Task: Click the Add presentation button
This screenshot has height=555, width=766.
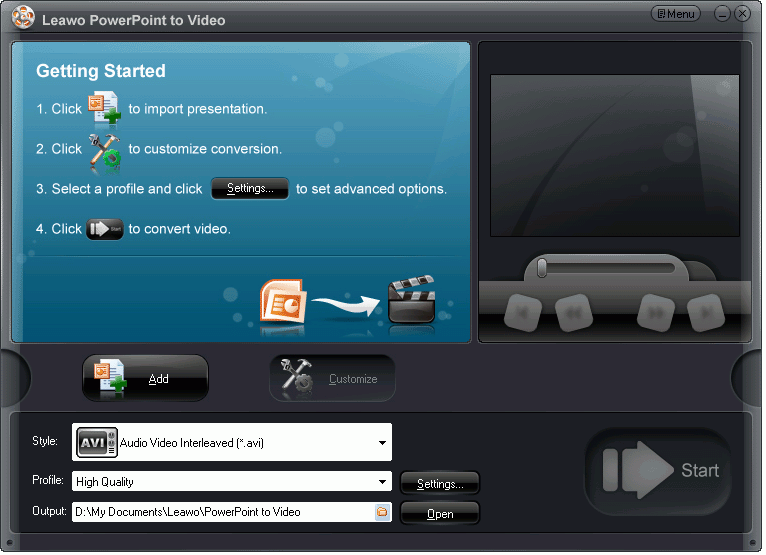Action: click(146, 379)
